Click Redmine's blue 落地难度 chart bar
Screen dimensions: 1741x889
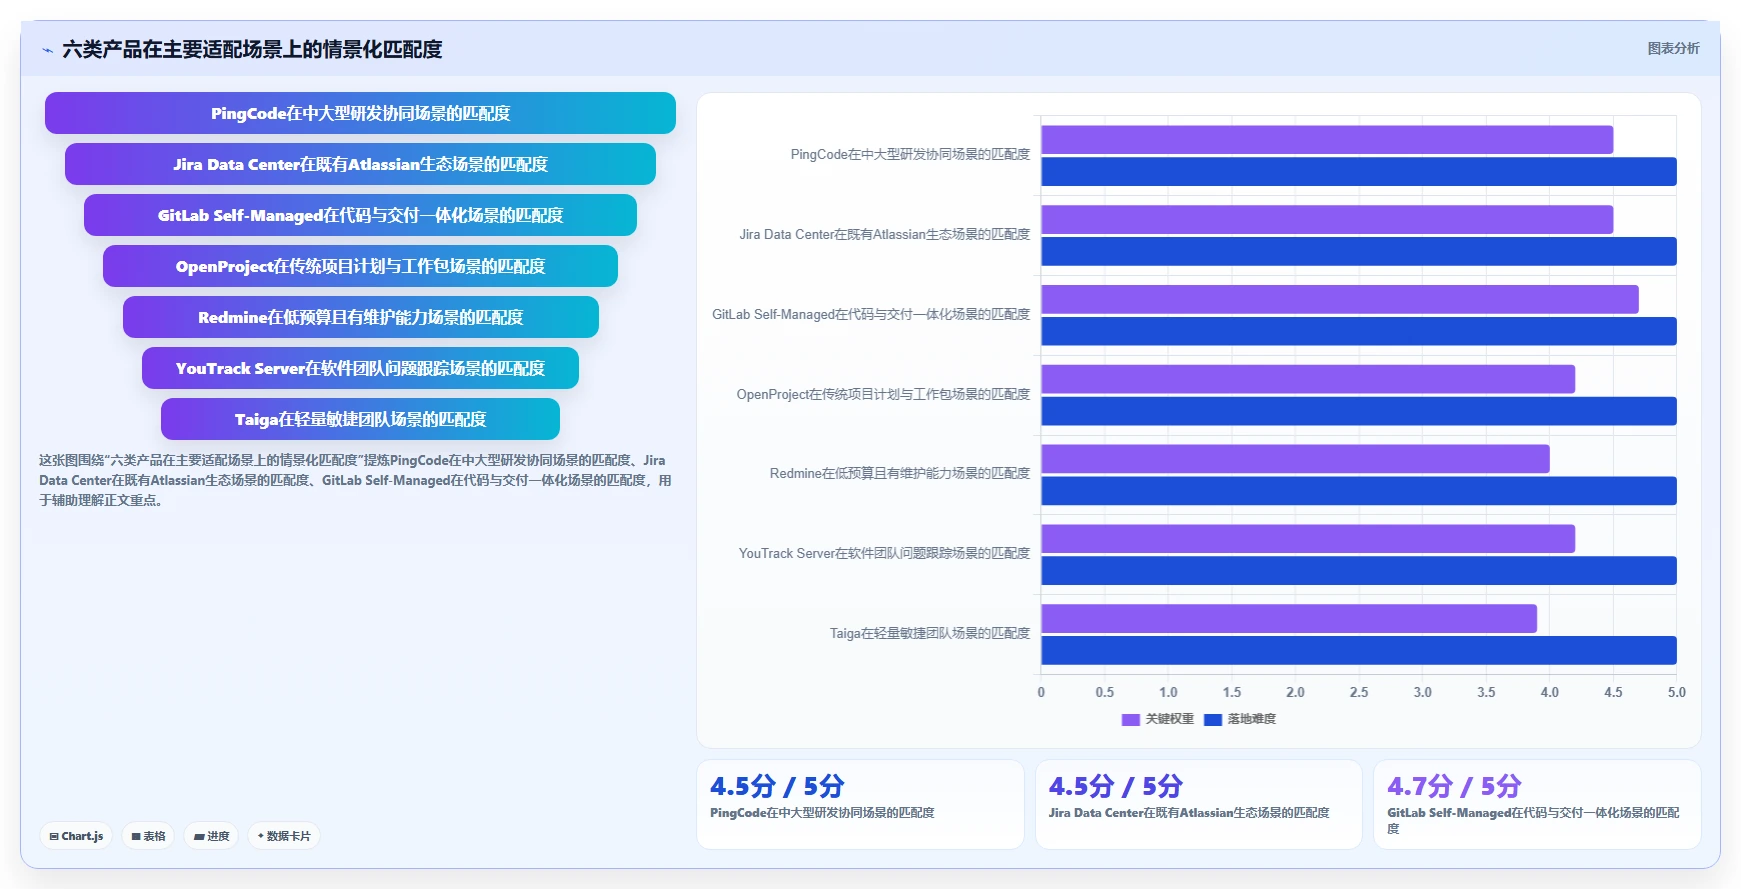pos(1359,491)
